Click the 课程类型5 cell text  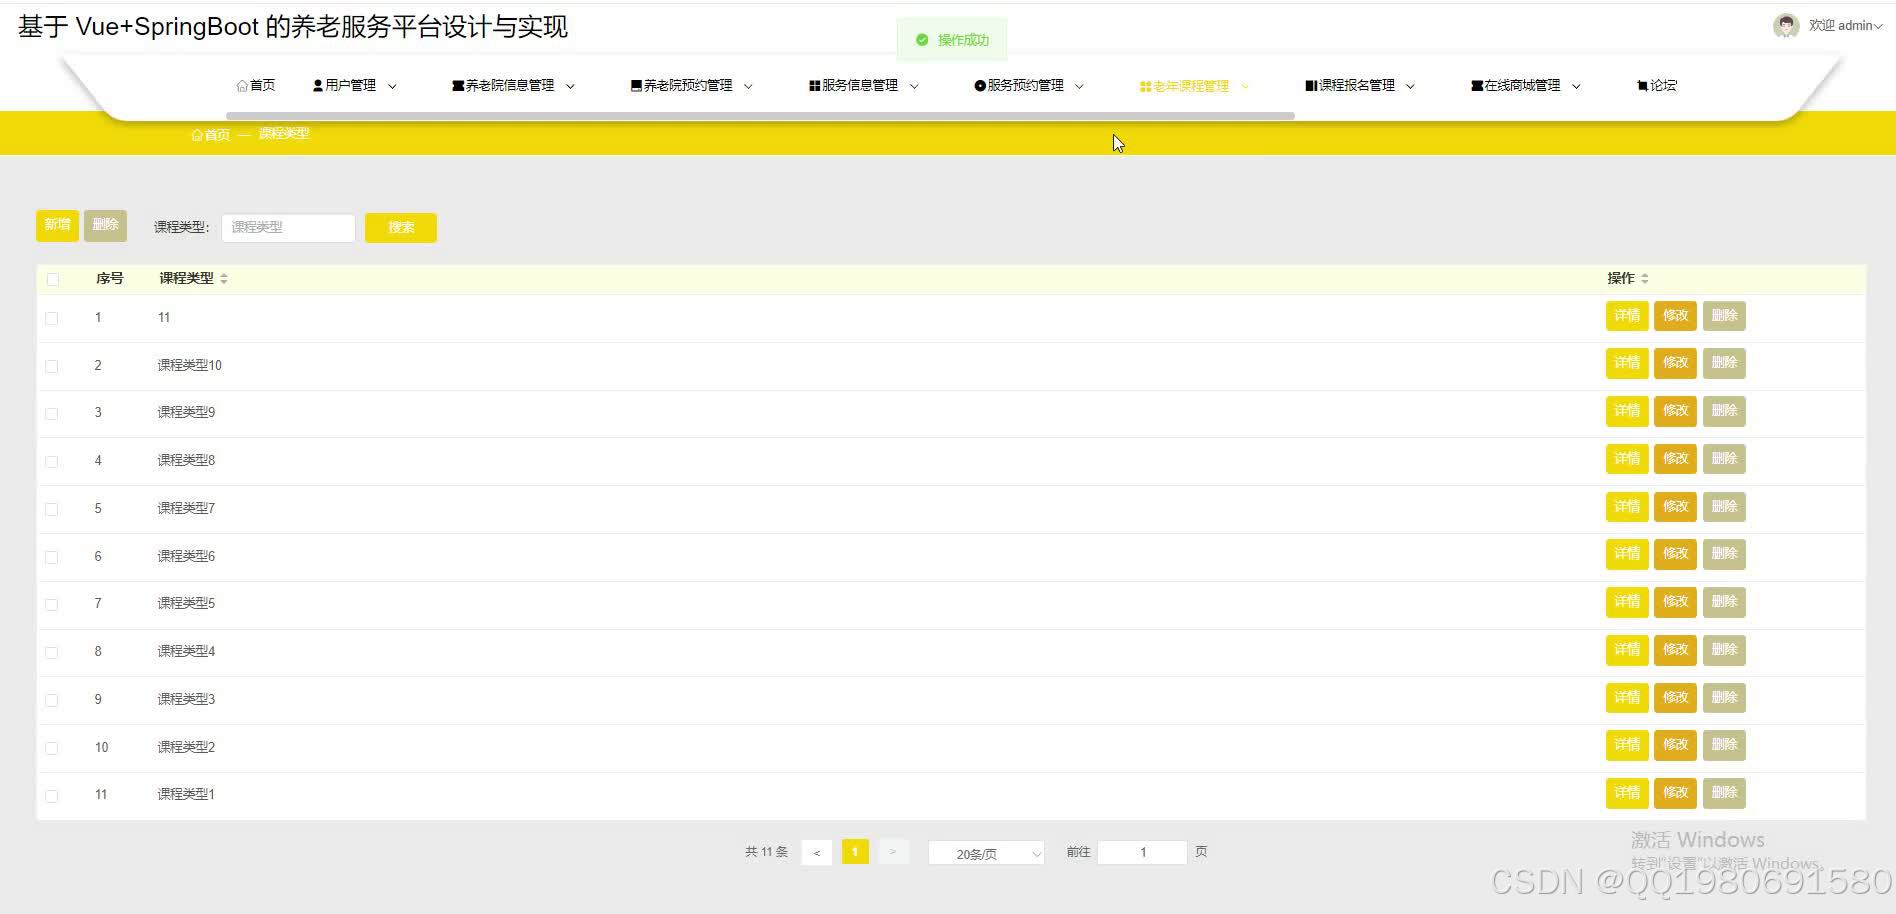click(186, 604)
